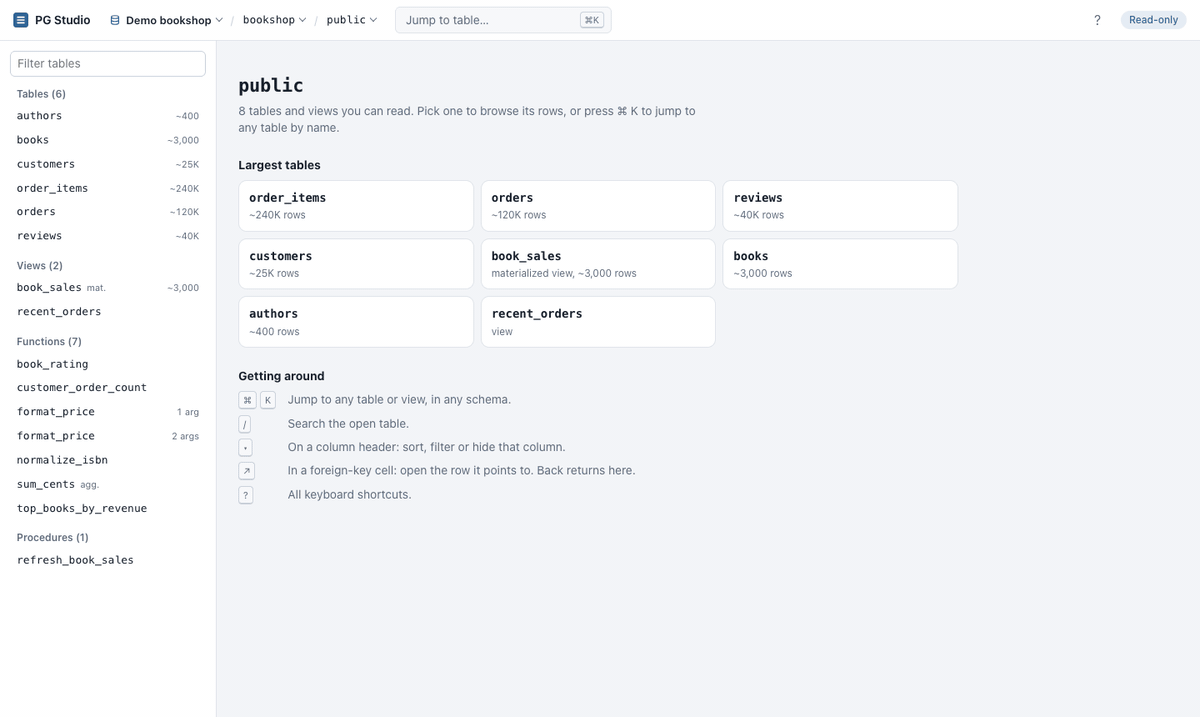1200x717 pixels.
Task: Select authors table in sidebar
Action: (x=108, y=116)
